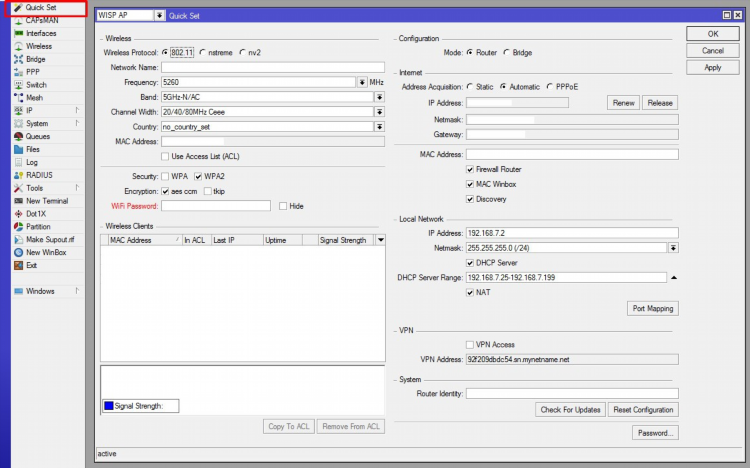This screenshot has height=468, width=750.
Task: Click Reset Configuration button
Action: [643, 410]
